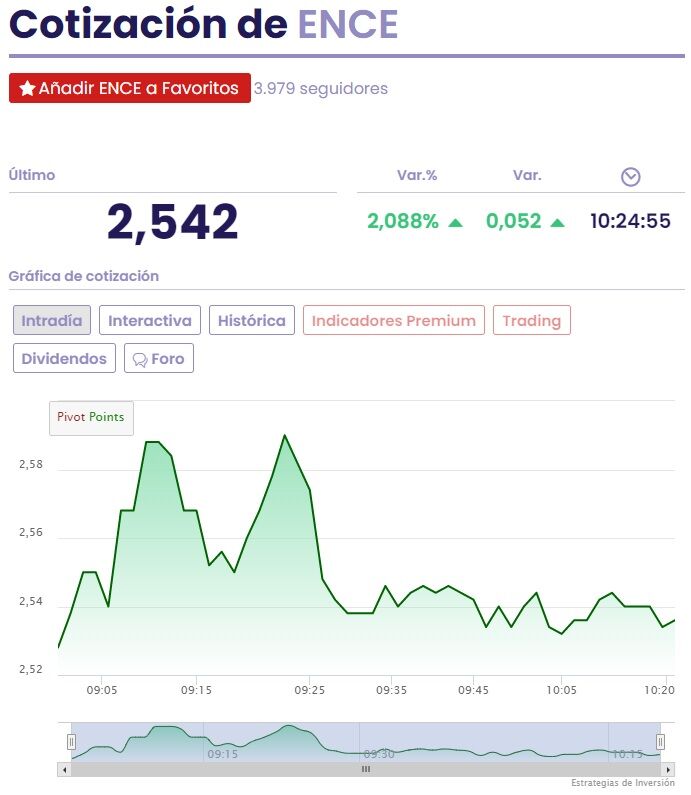Click the left arrow of the chart scrollbar
This screenshot has width=691, height=795.
(64, 769)
